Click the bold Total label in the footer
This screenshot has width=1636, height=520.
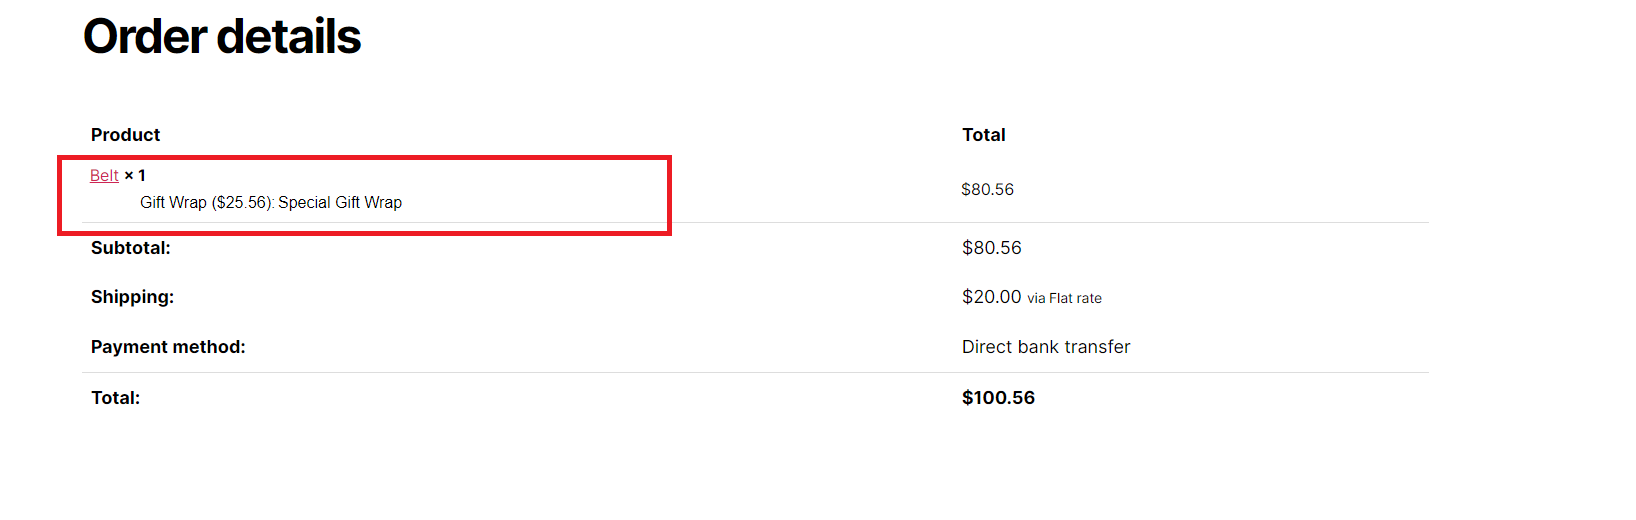pyautogui.click(x=115, y=398)
